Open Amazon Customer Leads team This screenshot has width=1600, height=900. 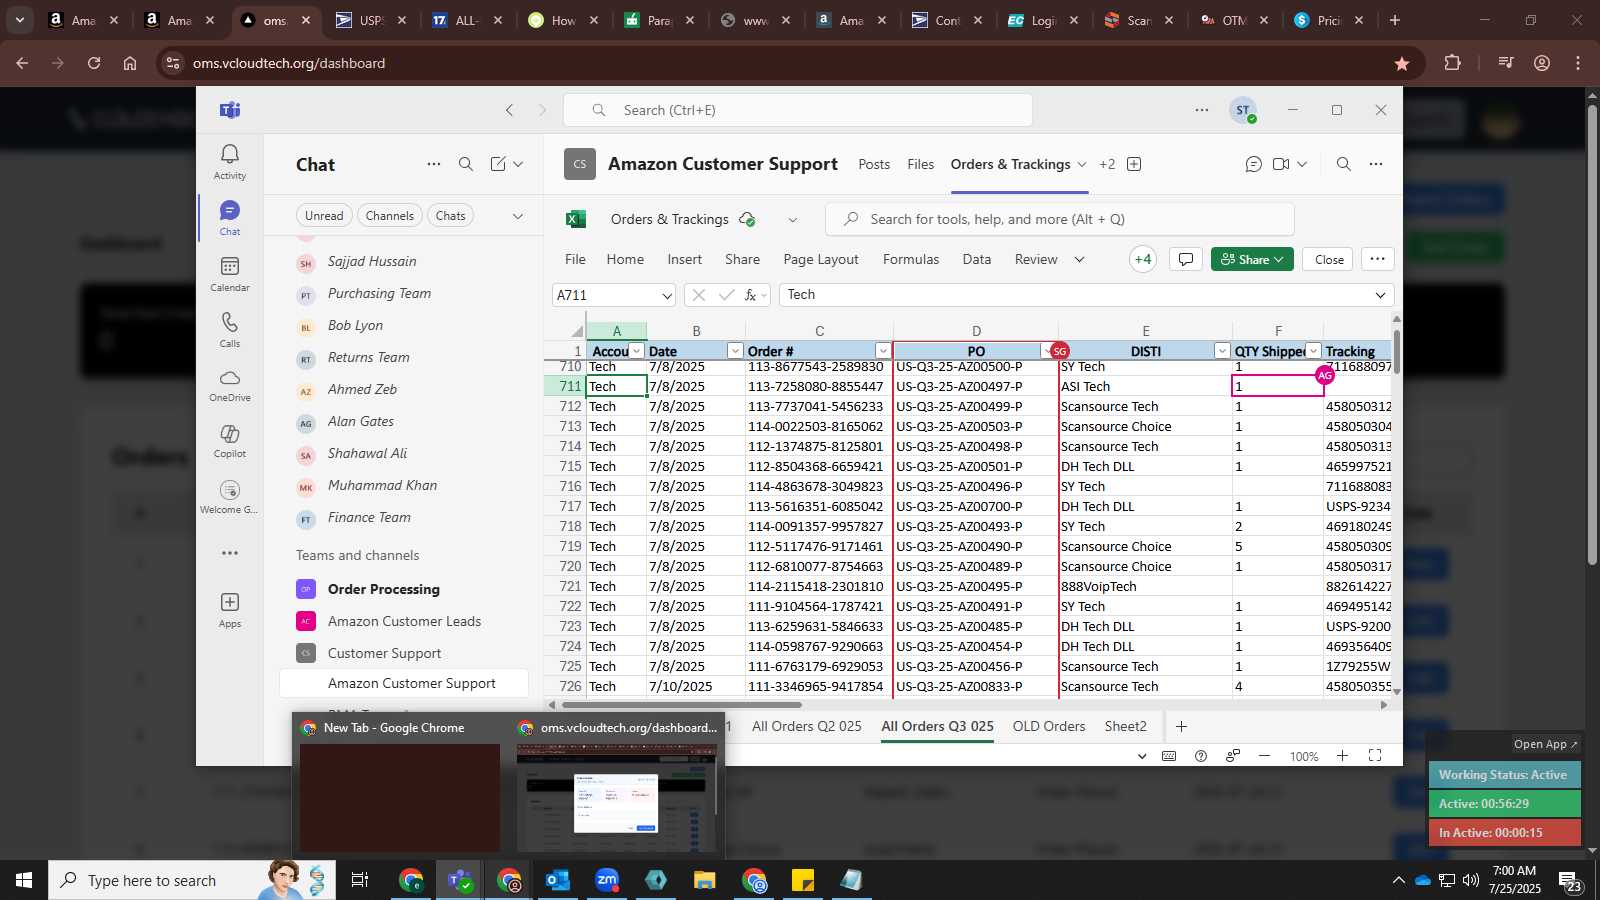[x=404, y=621]
